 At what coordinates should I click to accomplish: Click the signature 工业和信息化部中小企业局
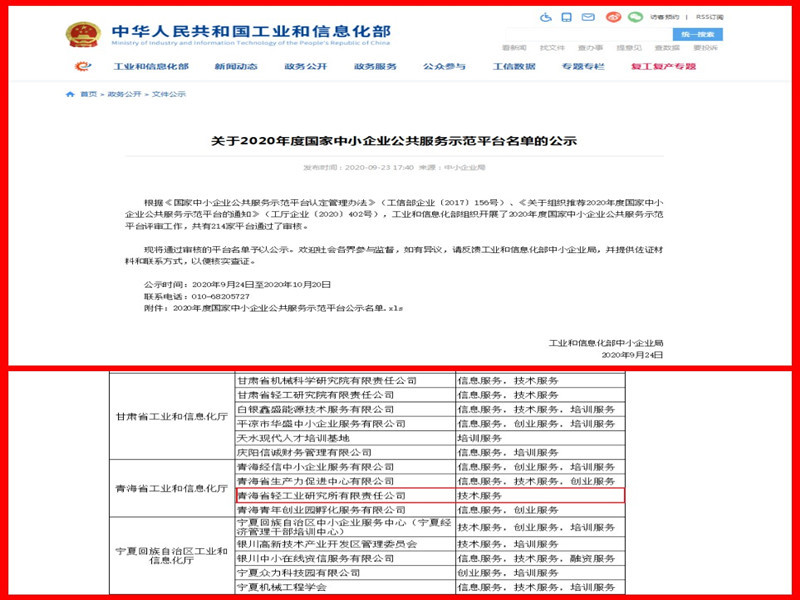(x=606, y=343)
